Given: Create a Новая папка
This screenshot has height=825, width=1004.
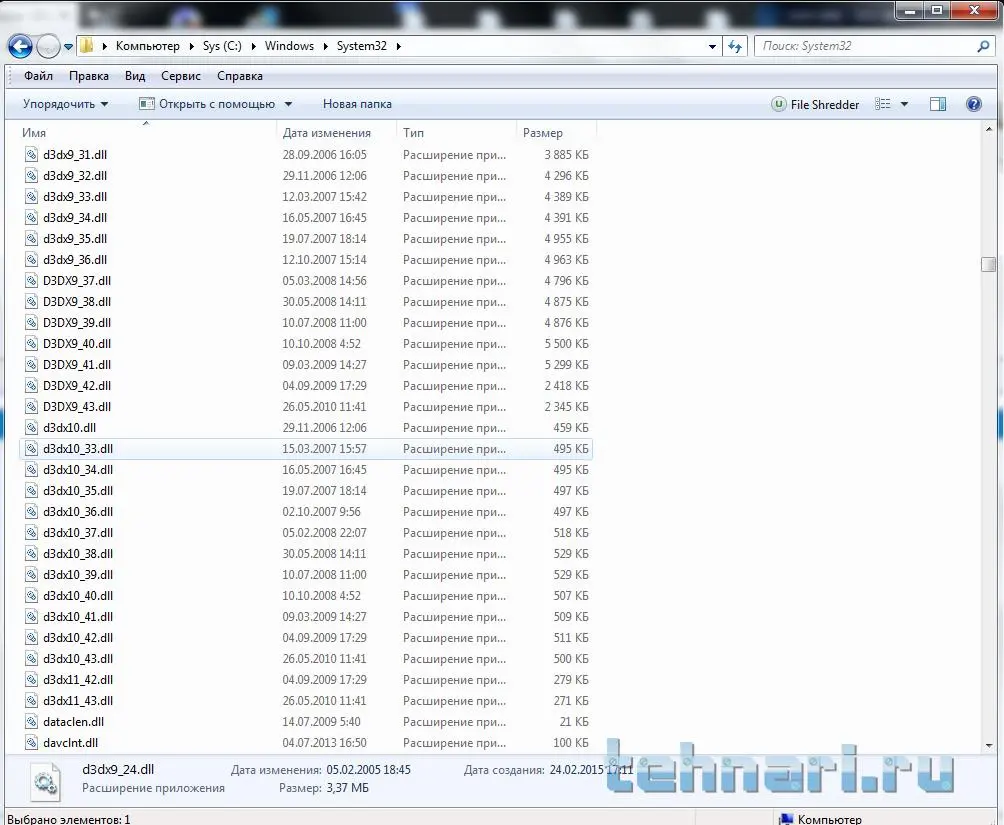Looking at the screenshot, I should [x=357, y=104].
